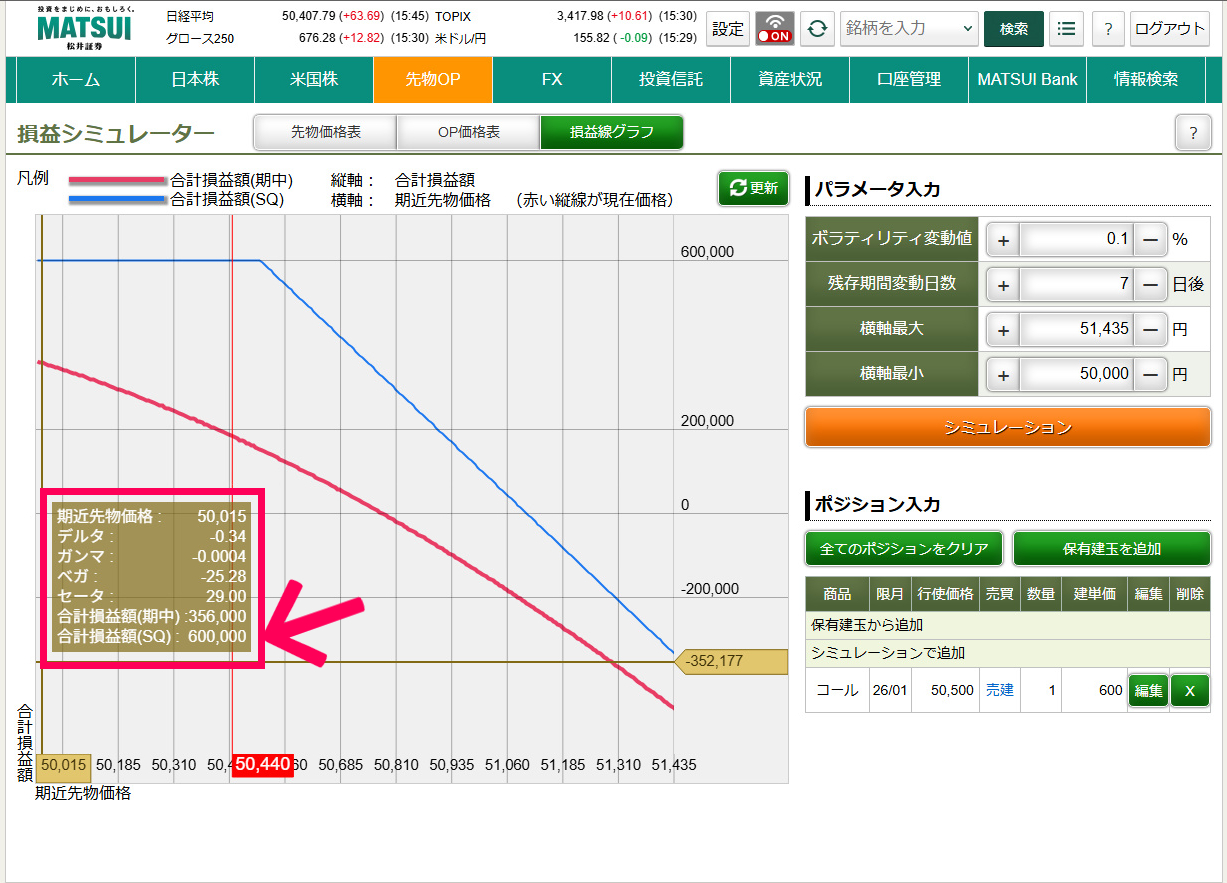Decrease remaining days with minus button

[1150, 285]
